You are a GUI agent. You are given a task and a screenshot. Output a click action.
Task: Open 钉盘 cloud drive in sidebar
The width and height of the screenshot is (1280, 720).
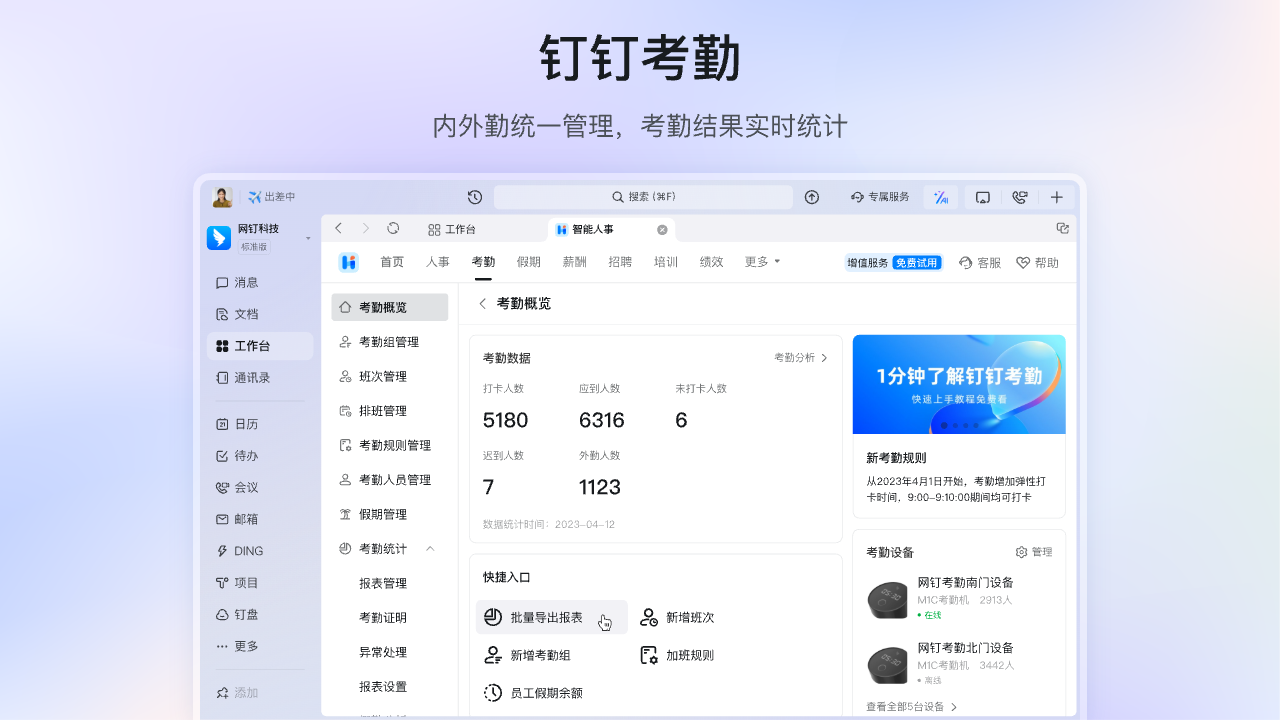[x=246, y=615]
